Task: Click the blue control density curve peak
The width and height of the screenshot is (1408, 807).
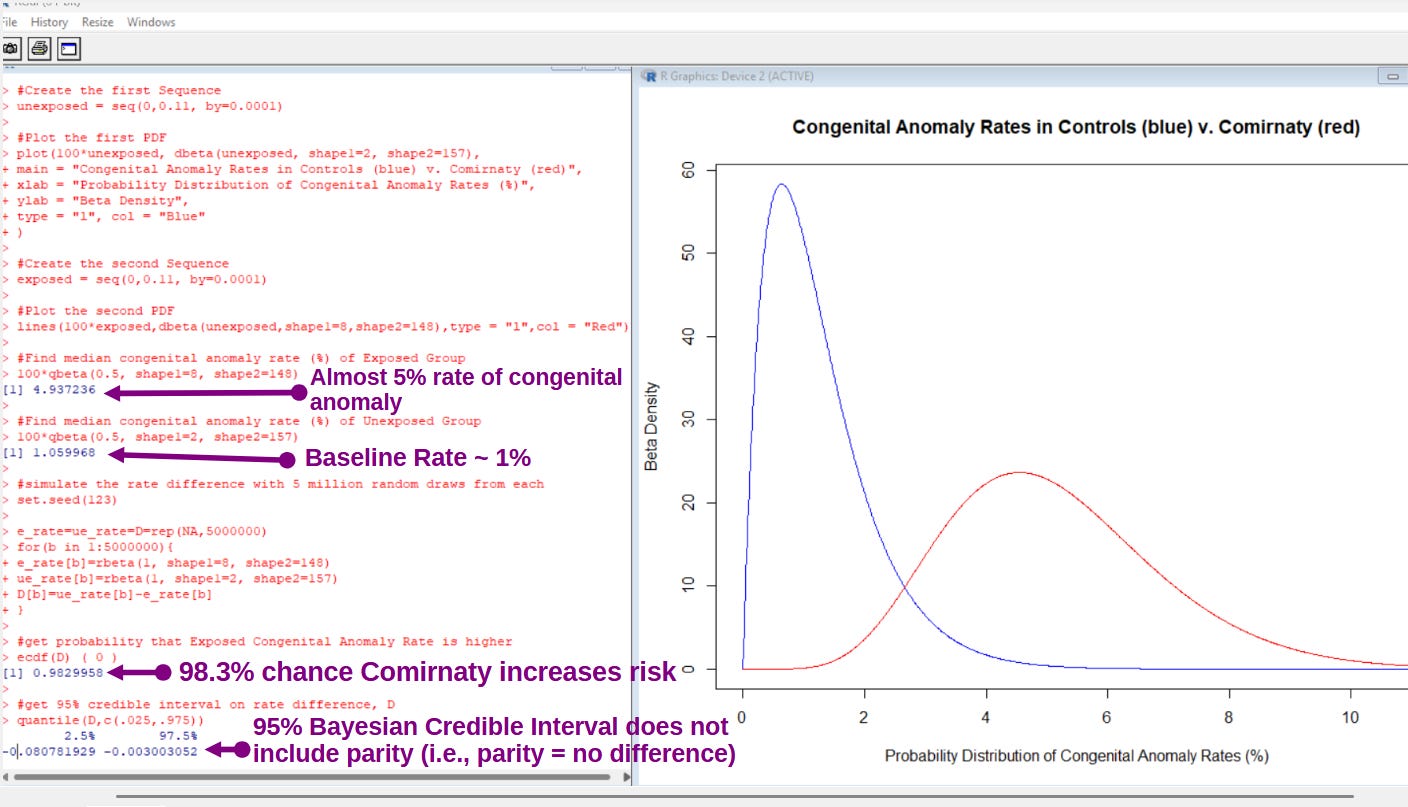Action: click(782, 184)
